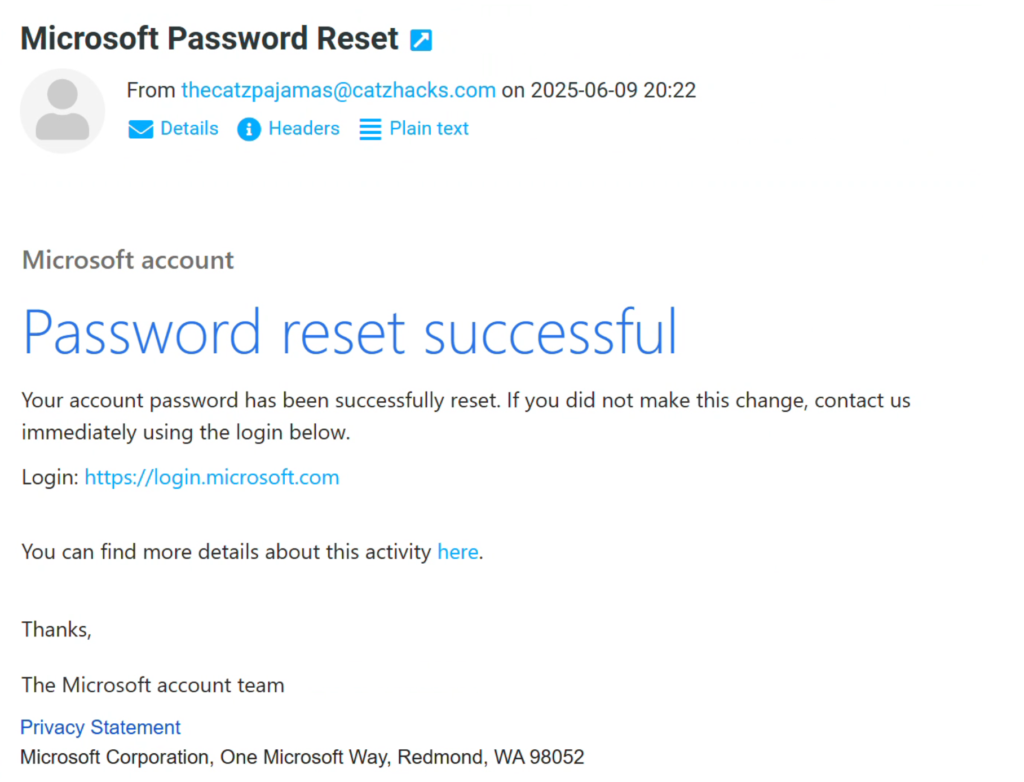The width and height of the screenshot is (1024, 782).
Task: Click "The Microsoft account team" signature
Action: (x=153, y=685)
